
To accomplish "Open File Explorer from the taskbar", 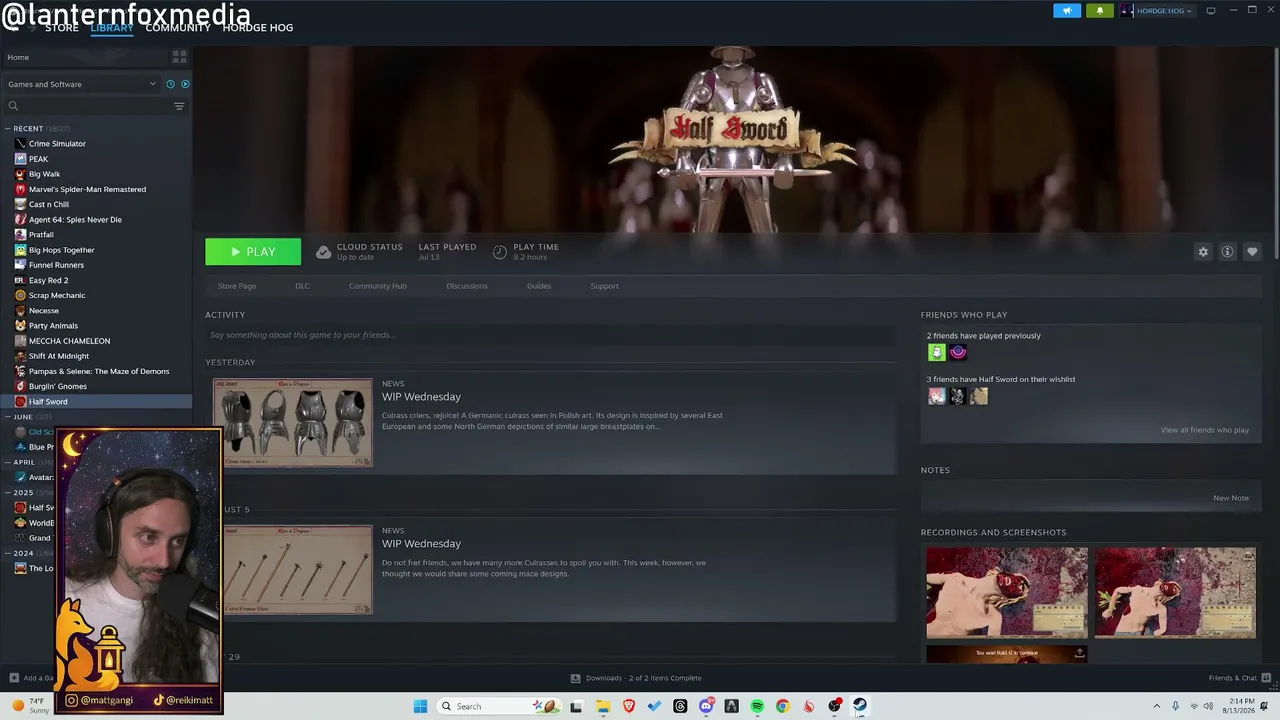I will coord(603,706).
